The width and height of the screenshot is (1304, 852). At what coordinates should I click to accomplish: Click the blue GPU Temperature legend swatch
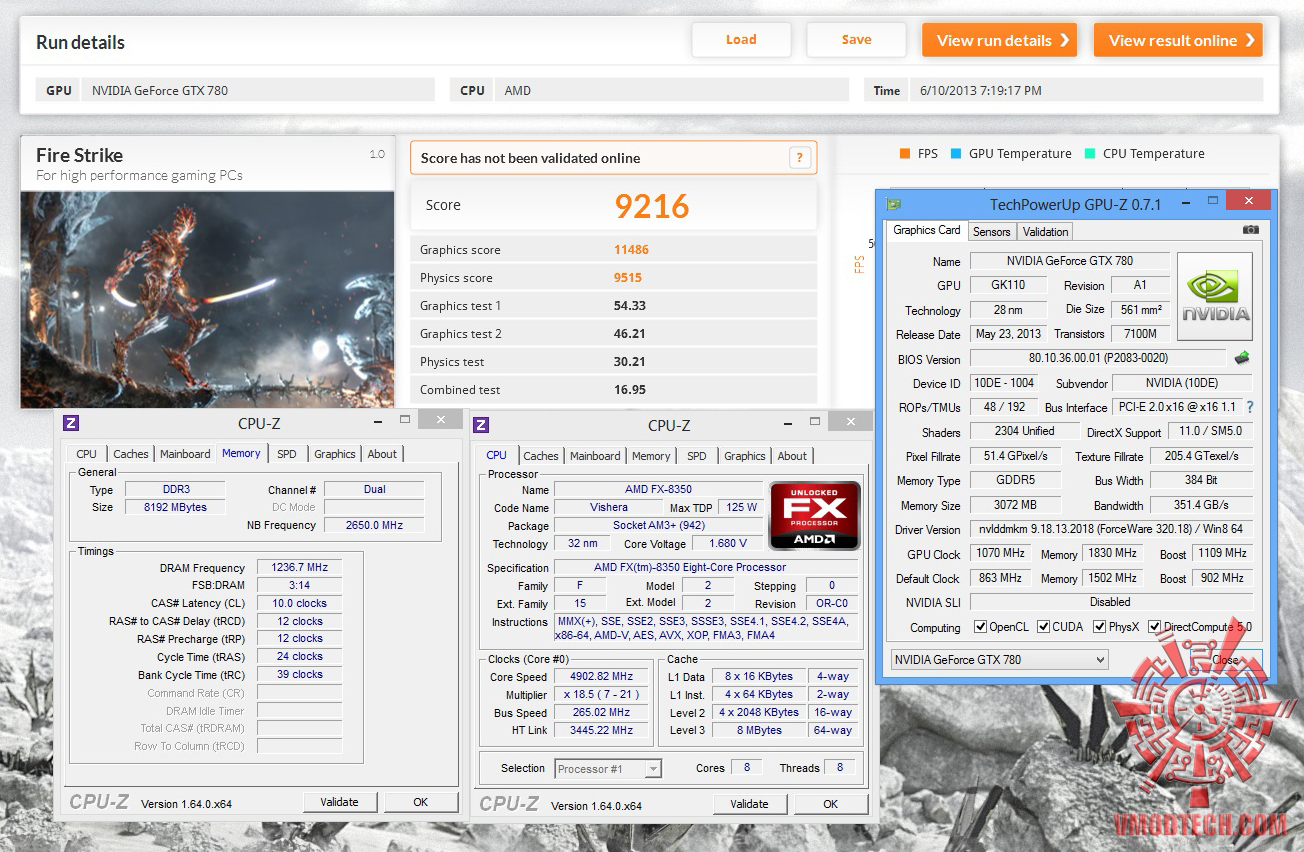[956, 154]
